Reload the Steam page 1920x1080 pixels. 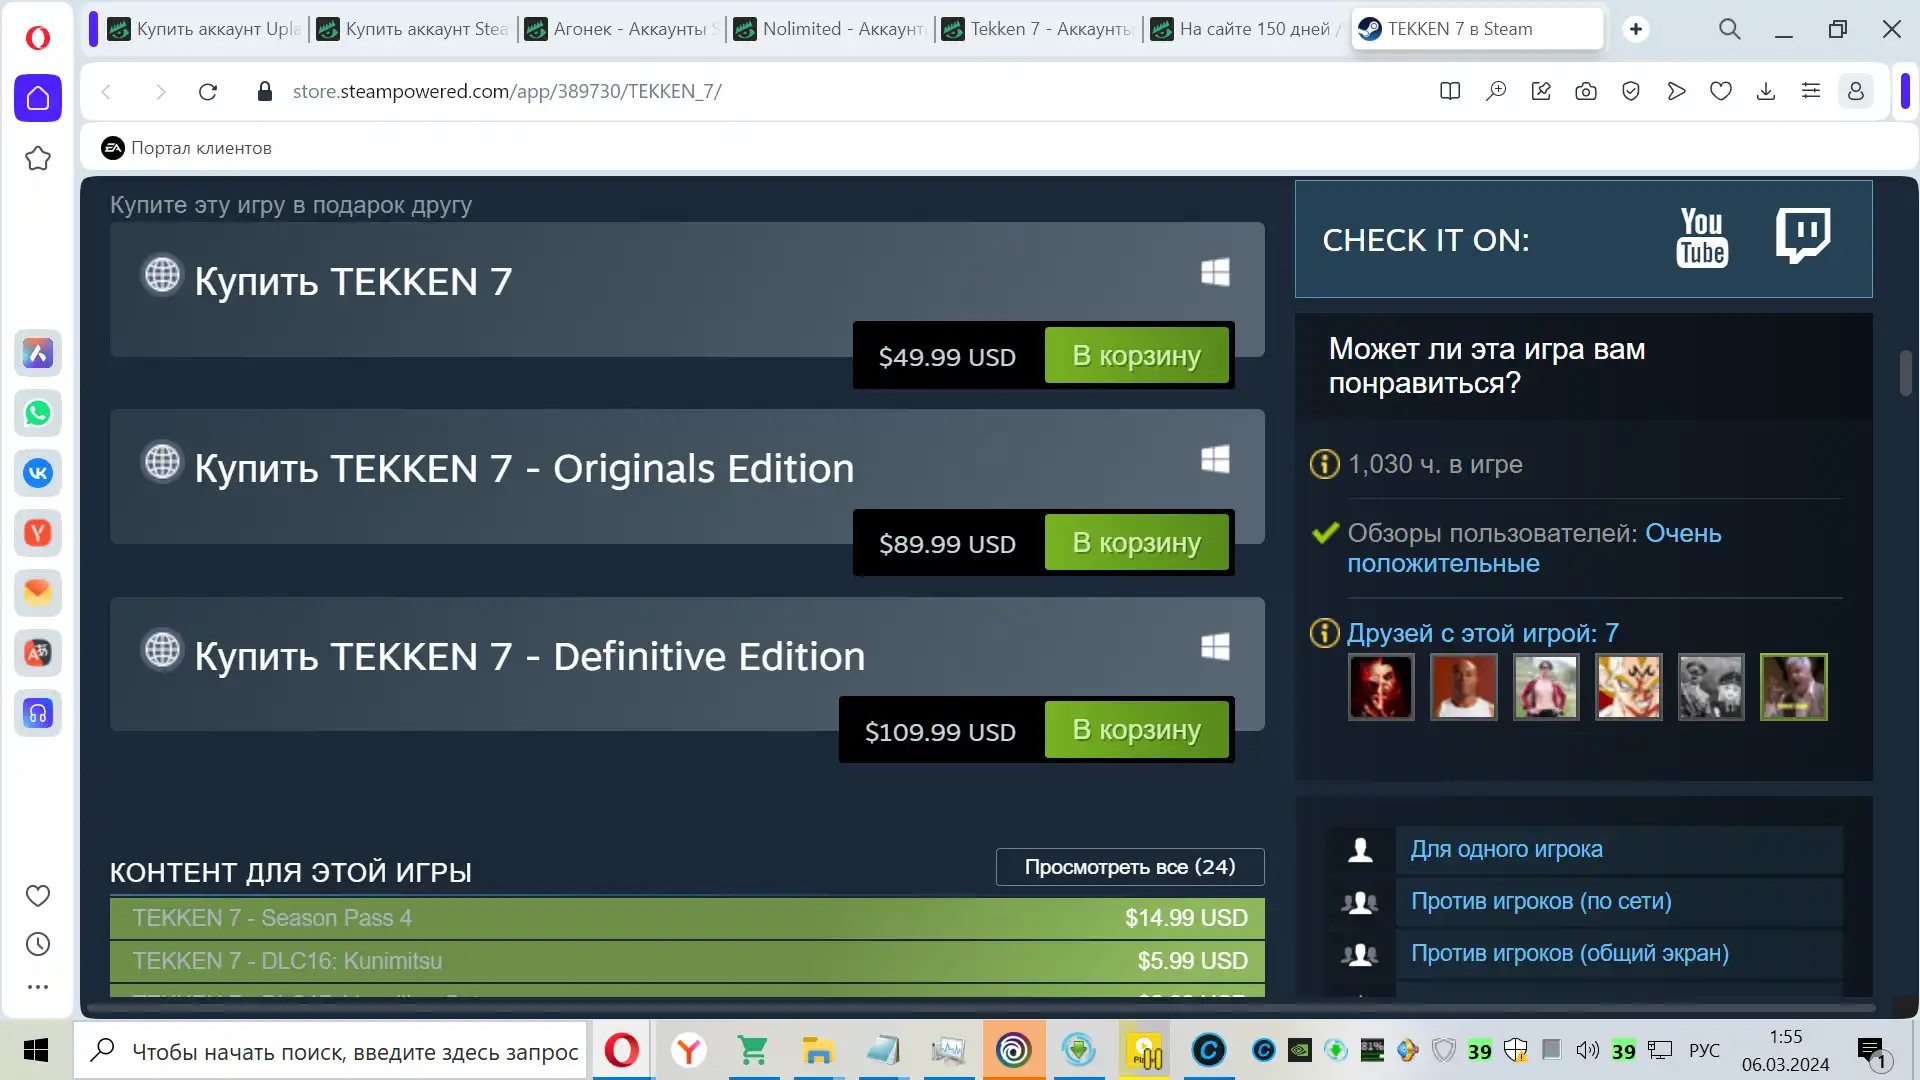pos(208,92)
